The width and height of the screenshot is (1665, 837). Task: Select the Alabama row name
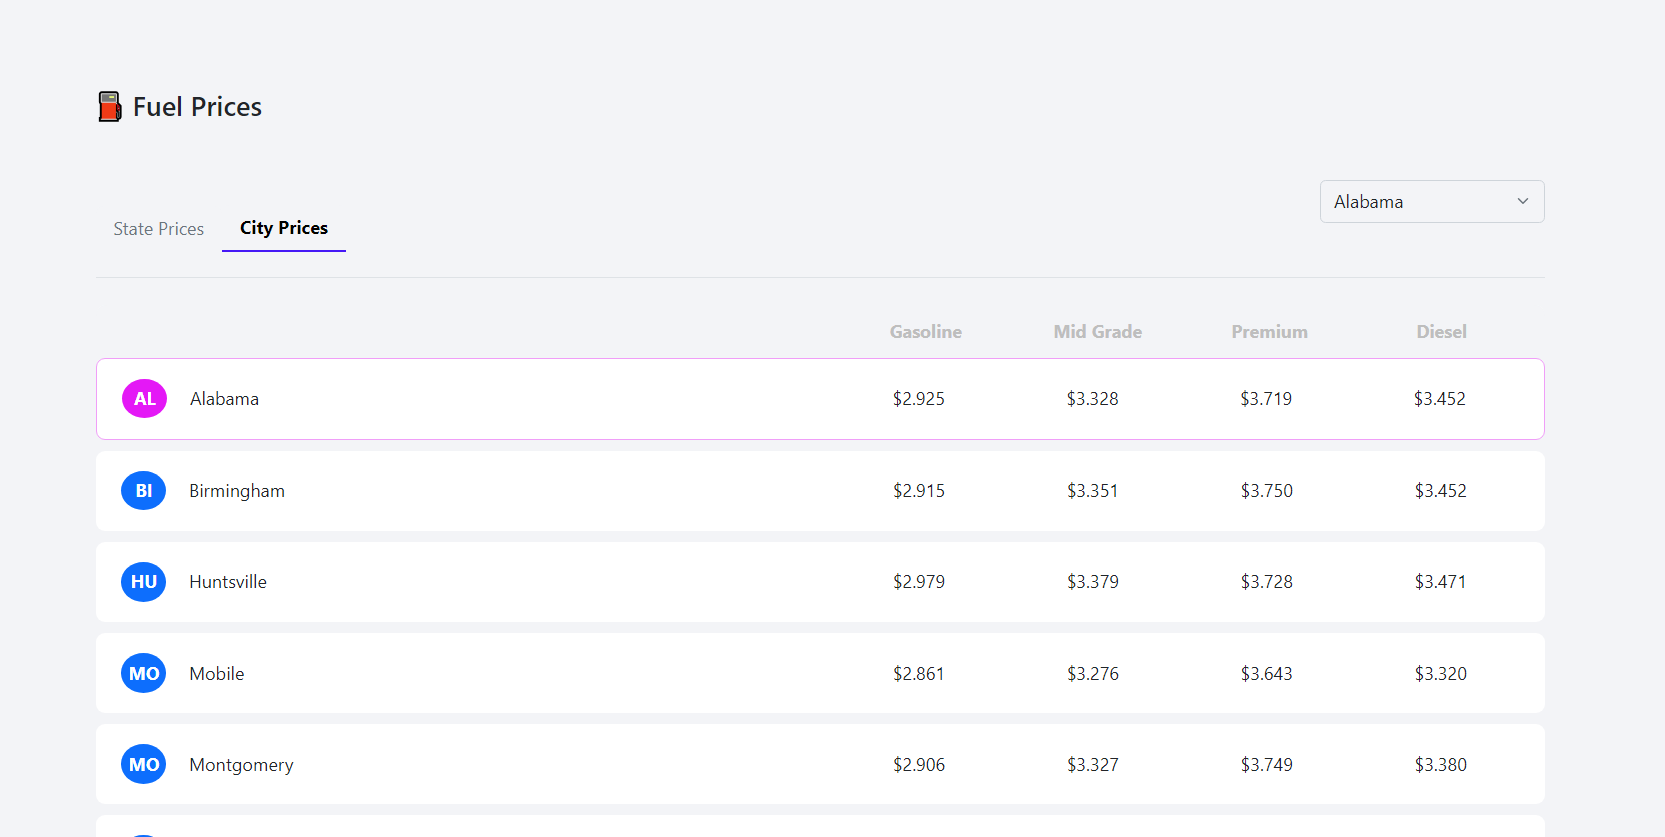(x=225, y=399)
